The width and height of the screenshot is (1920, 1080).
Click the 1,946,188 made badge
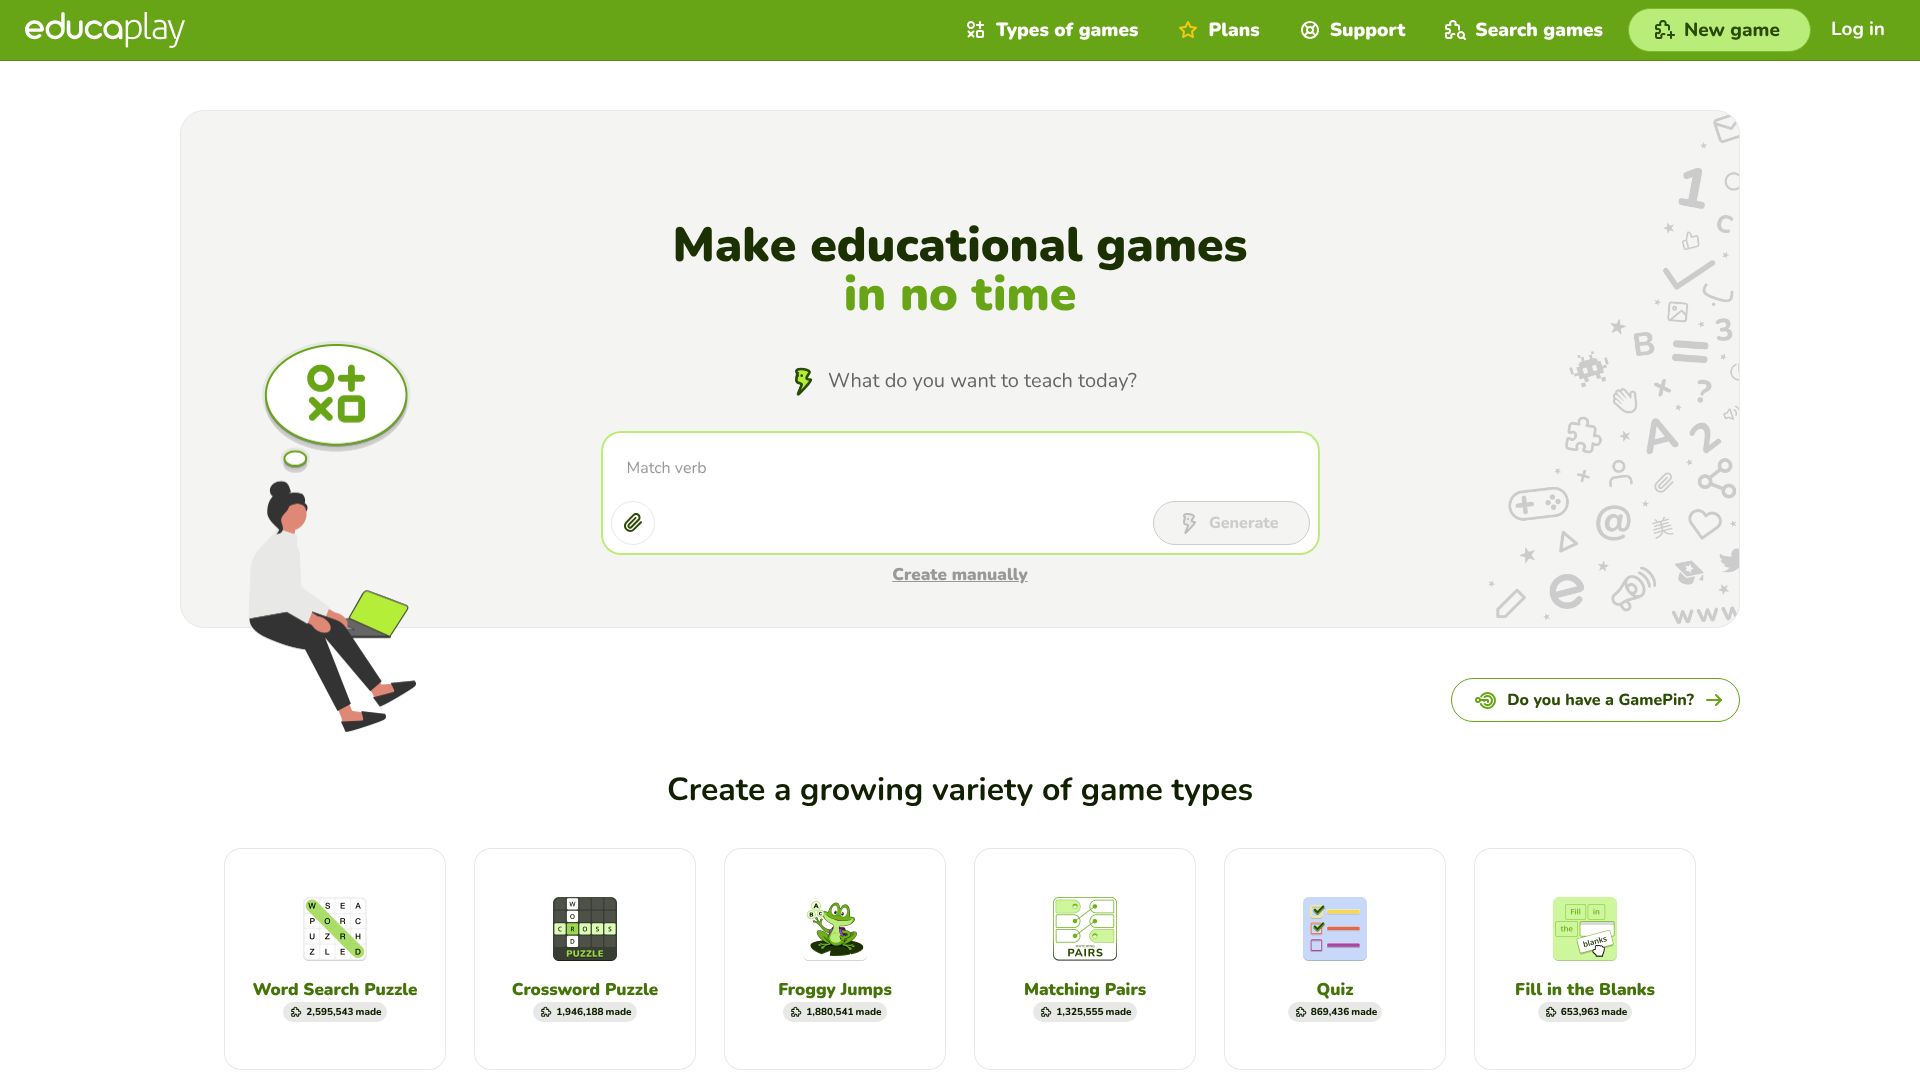tap(585, 1012)
